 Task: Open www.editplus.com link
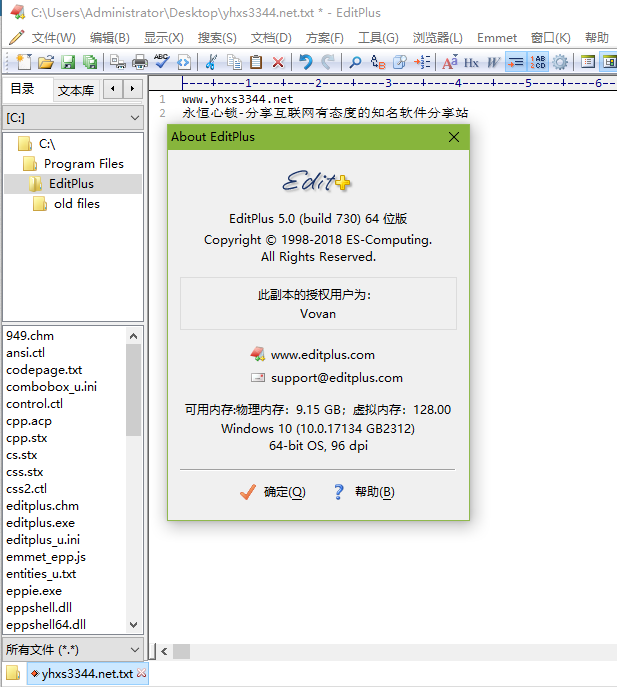click(323, 354)
